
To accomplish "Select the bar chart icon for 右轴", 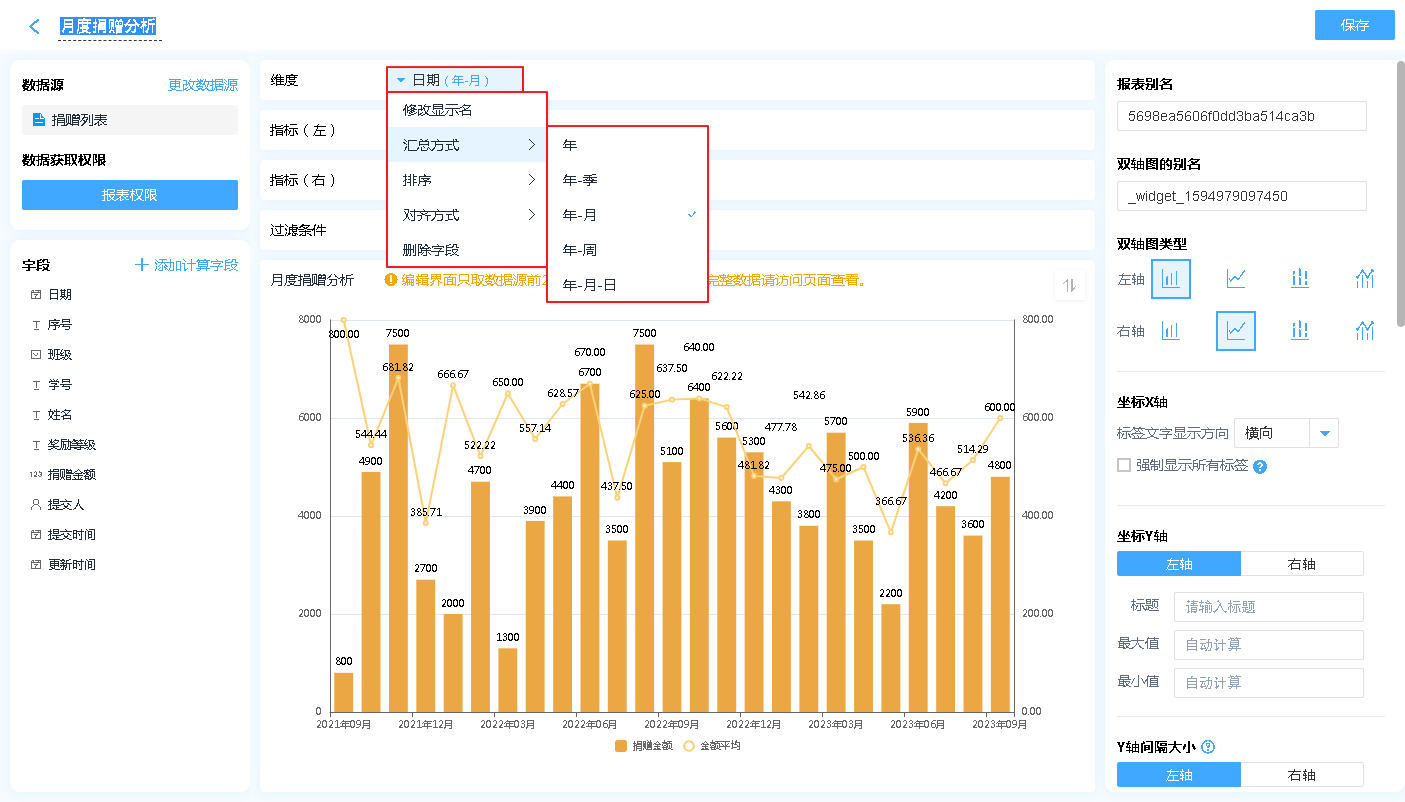I will [1171, 331].
